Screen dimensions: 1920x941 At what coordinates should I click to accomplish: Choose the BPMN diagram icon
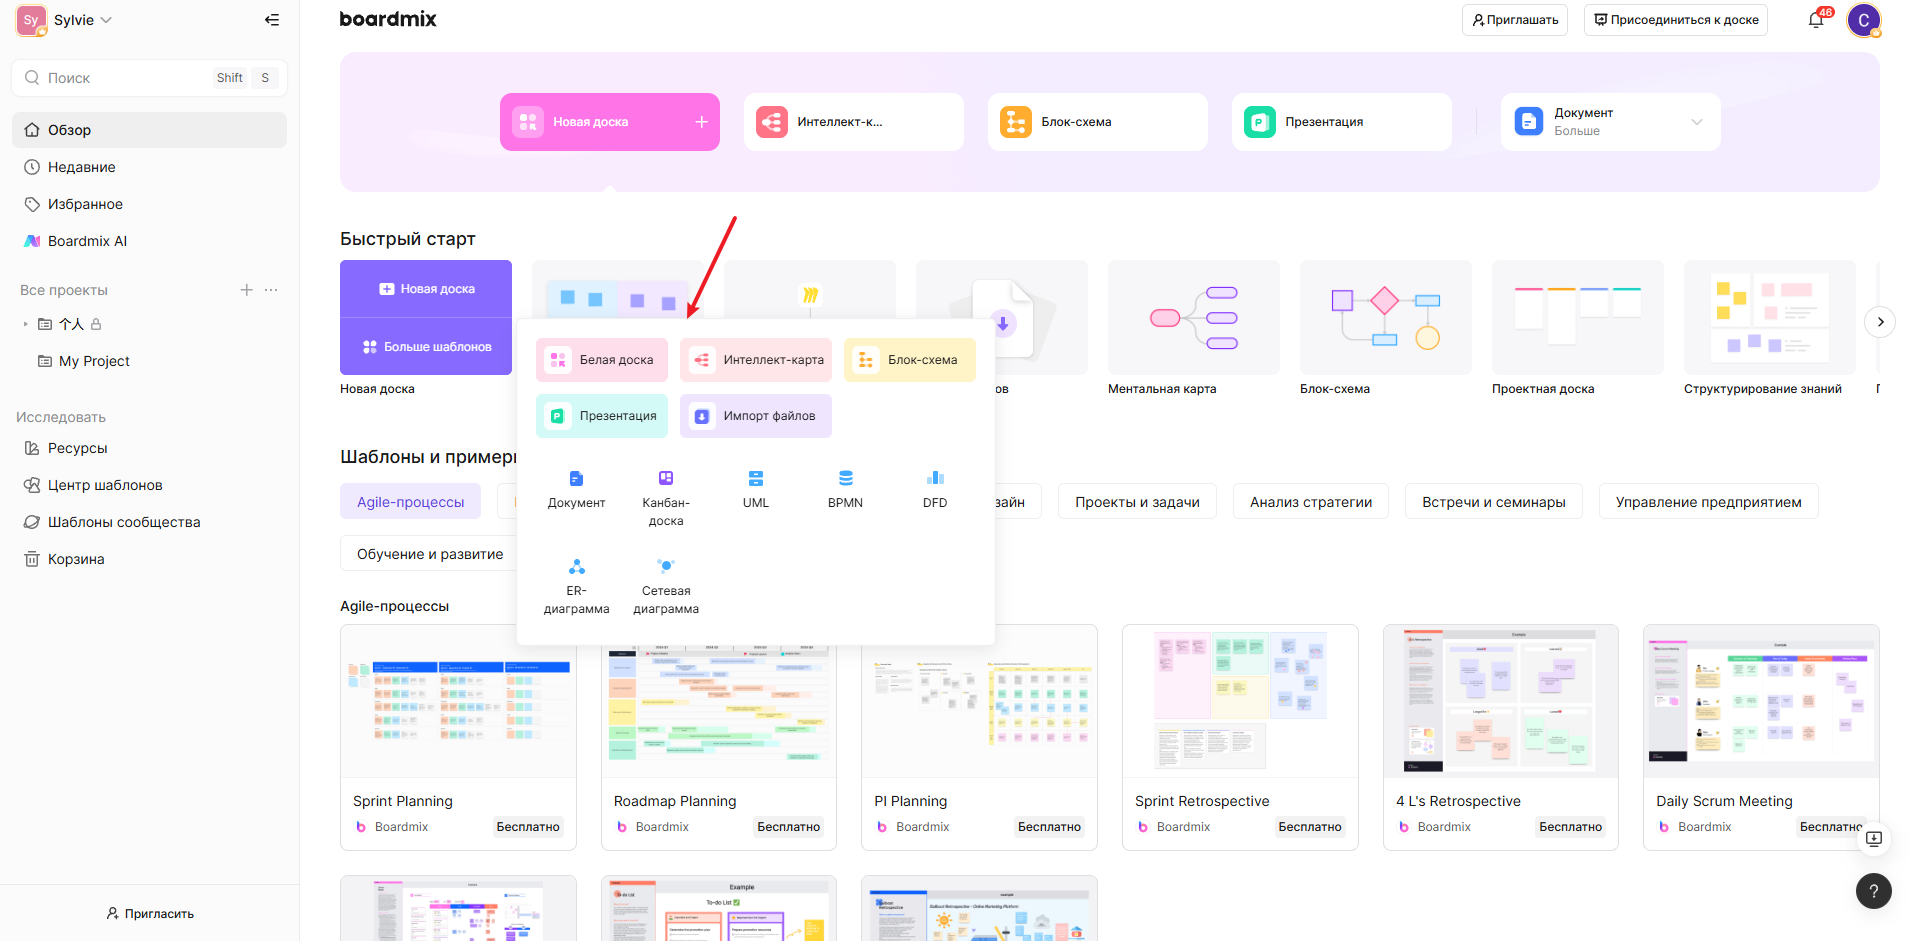click(x=846, y=478)
